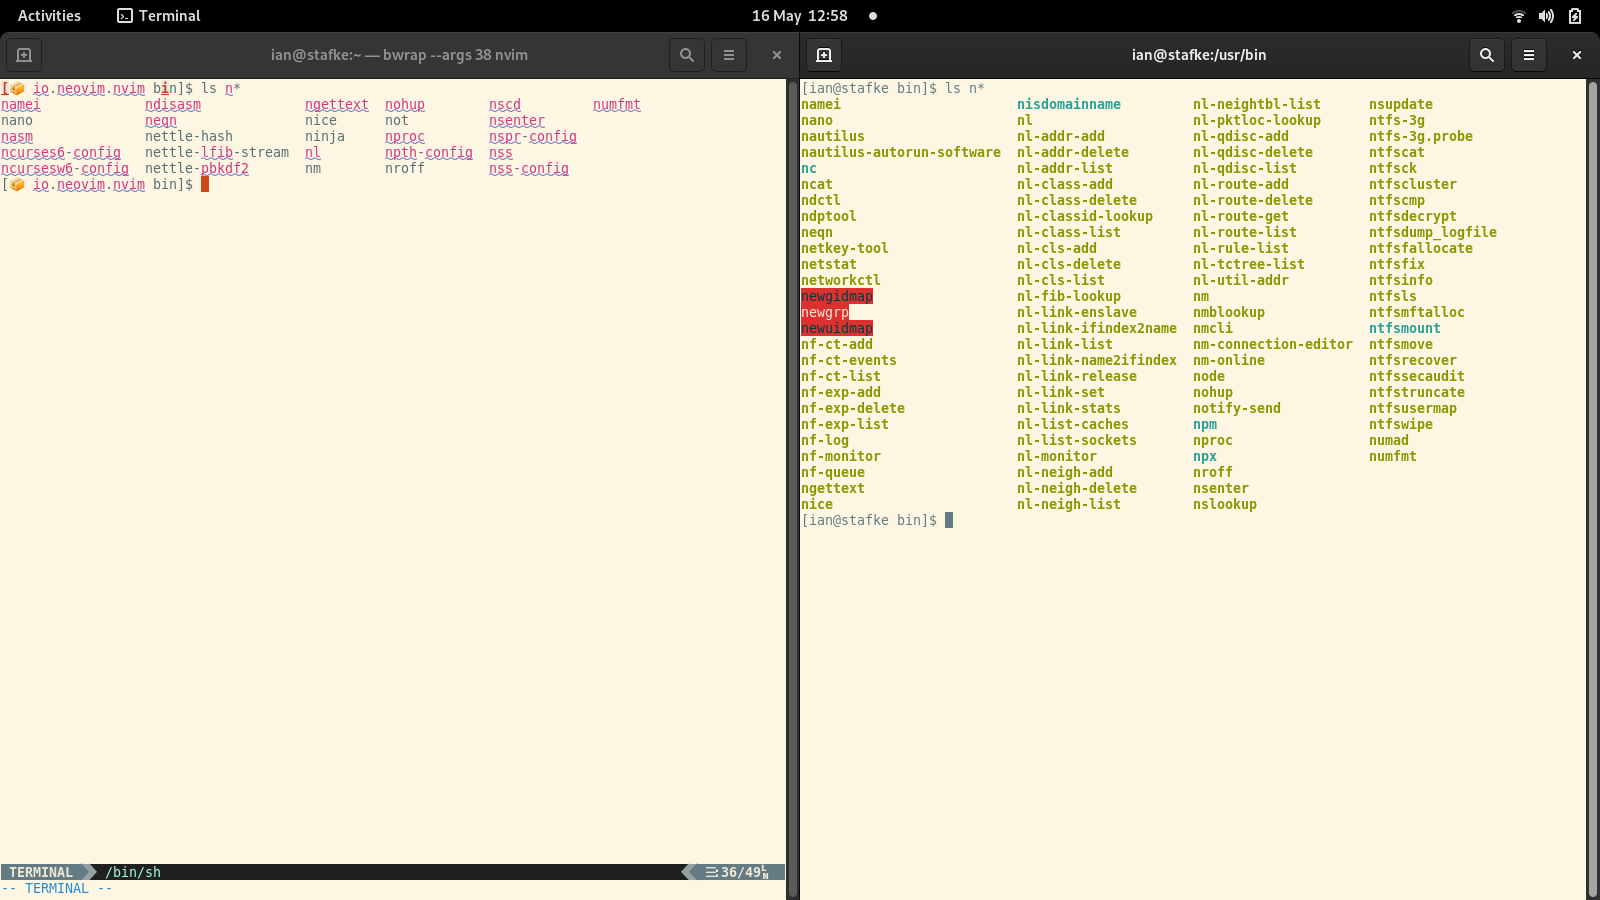The width and height of the screenshot is (1600, 900).
Task: Open new tab in left nvim terminal window
Action: tap(24, 55)
